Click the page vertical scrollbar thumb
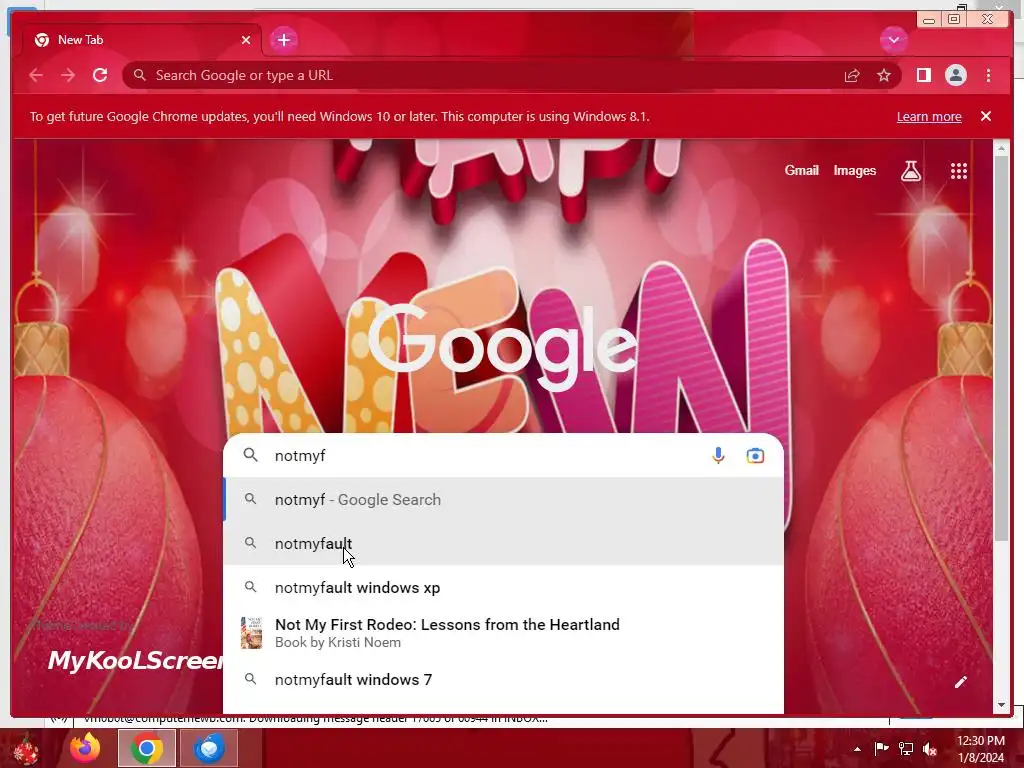The height and width of the screenshot is (768, 1024). pos(1001,349)
